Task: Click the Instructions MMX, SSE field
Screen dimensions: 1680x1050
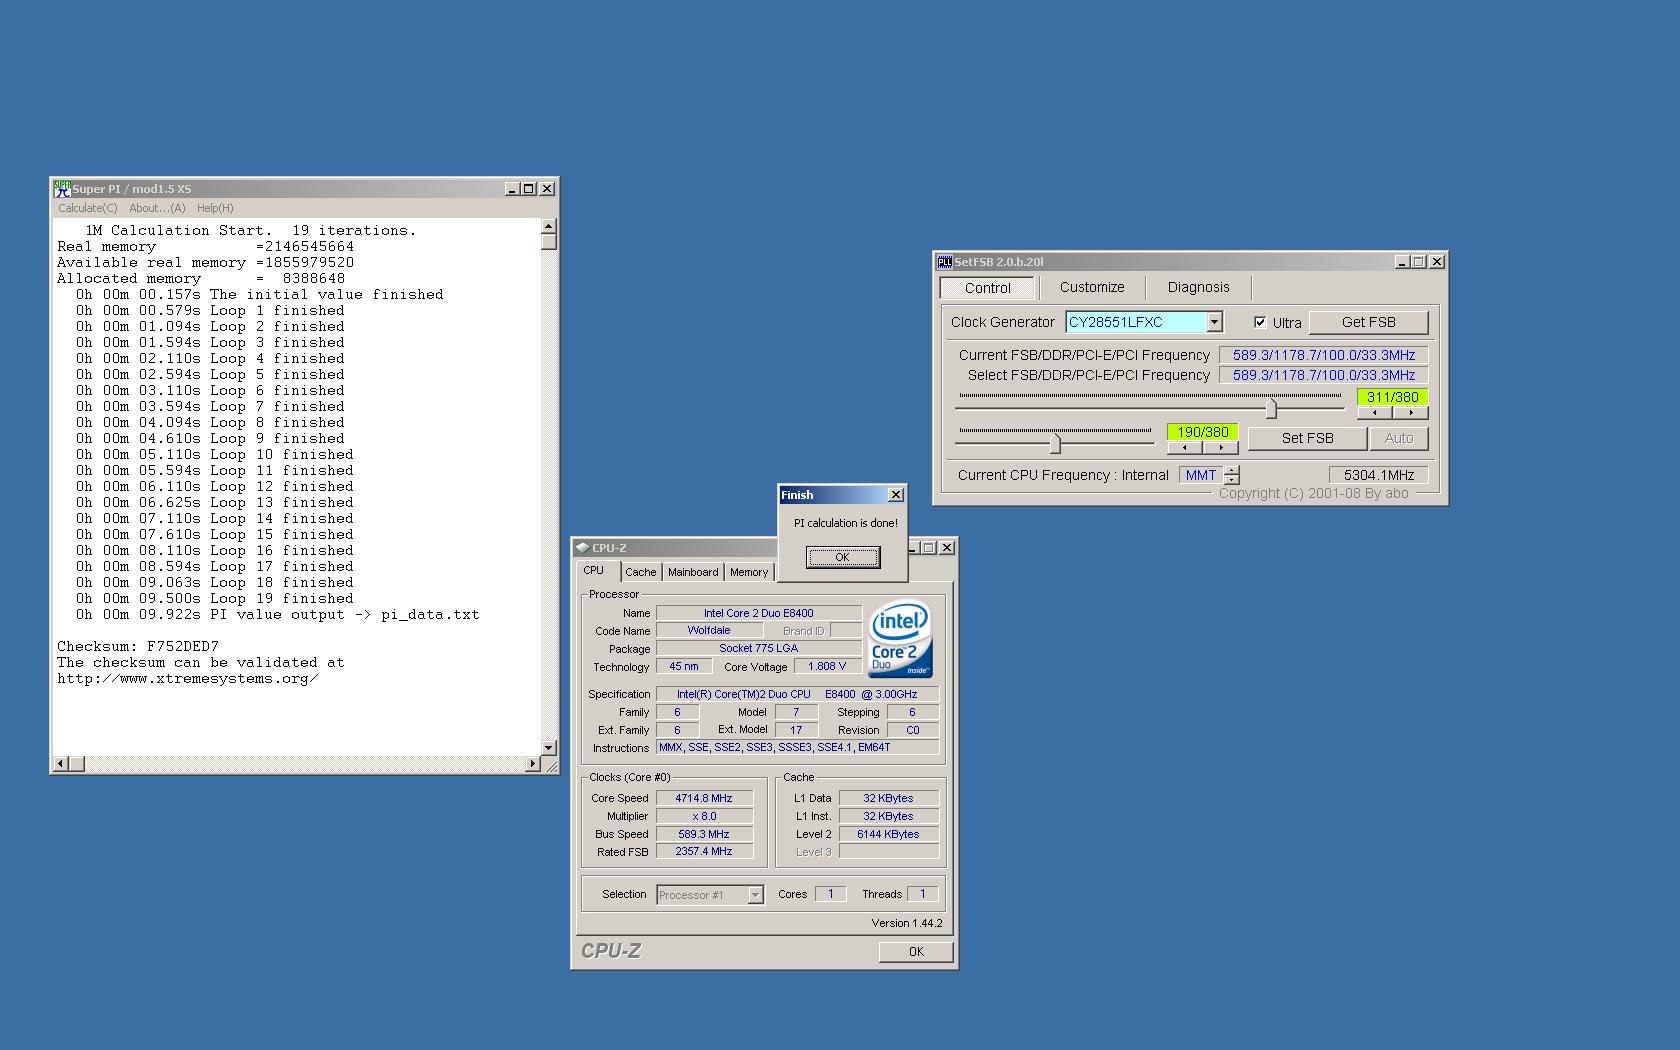Action: tap(797, 747)
